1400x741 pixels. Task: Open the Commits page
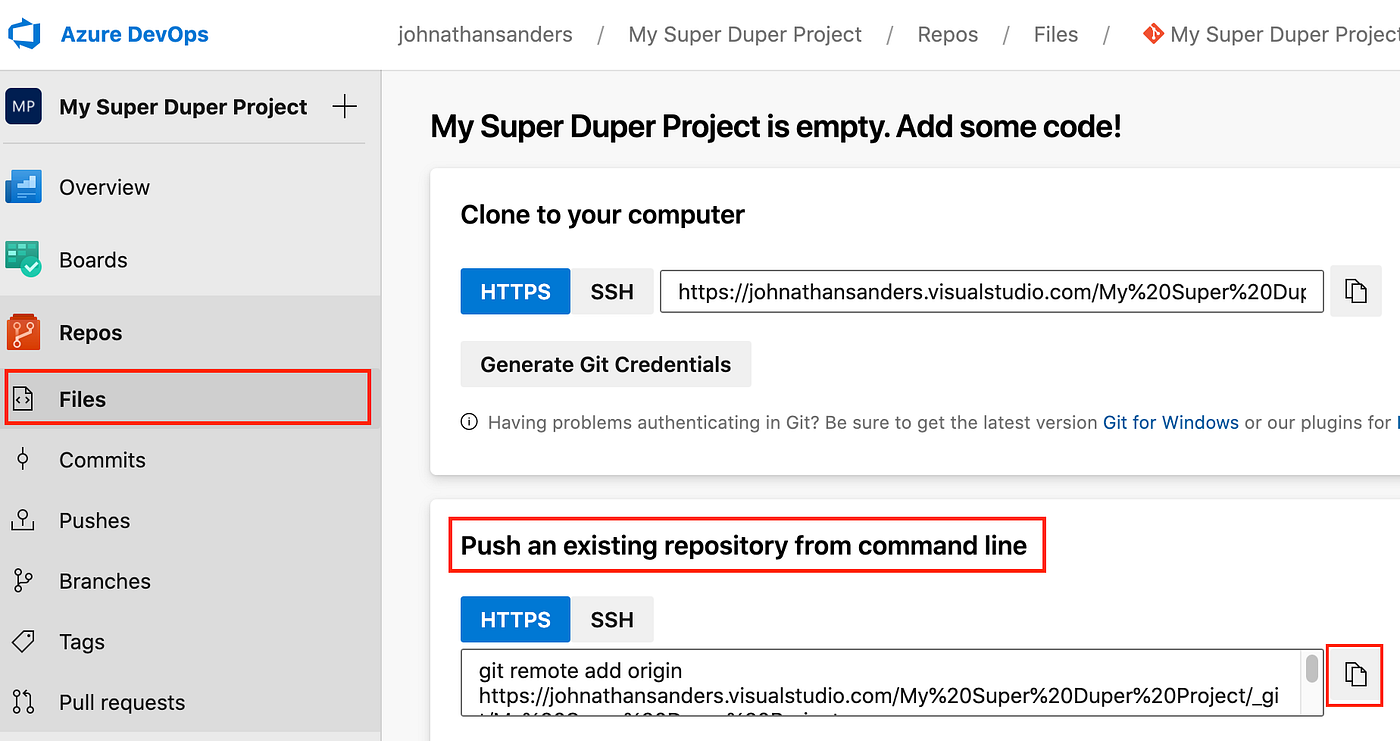tap(102, 460)
